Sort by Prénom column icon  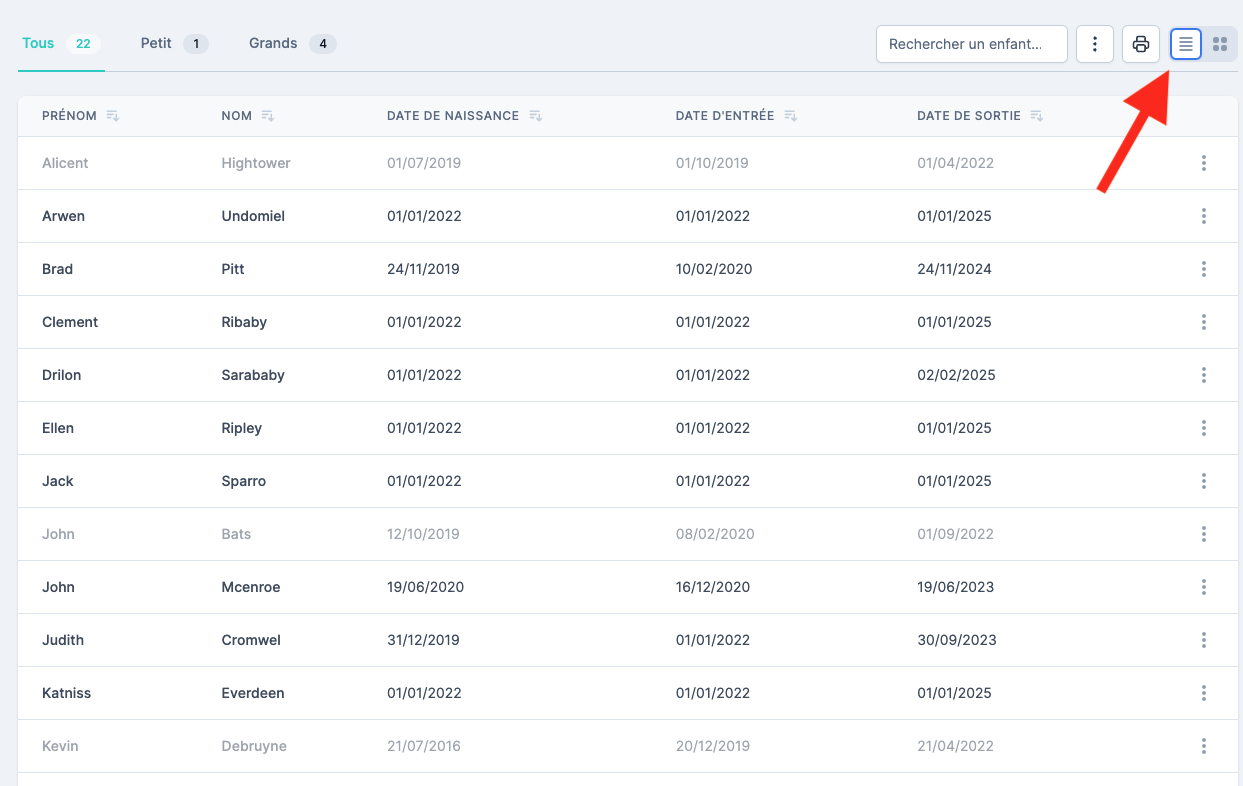113,116
